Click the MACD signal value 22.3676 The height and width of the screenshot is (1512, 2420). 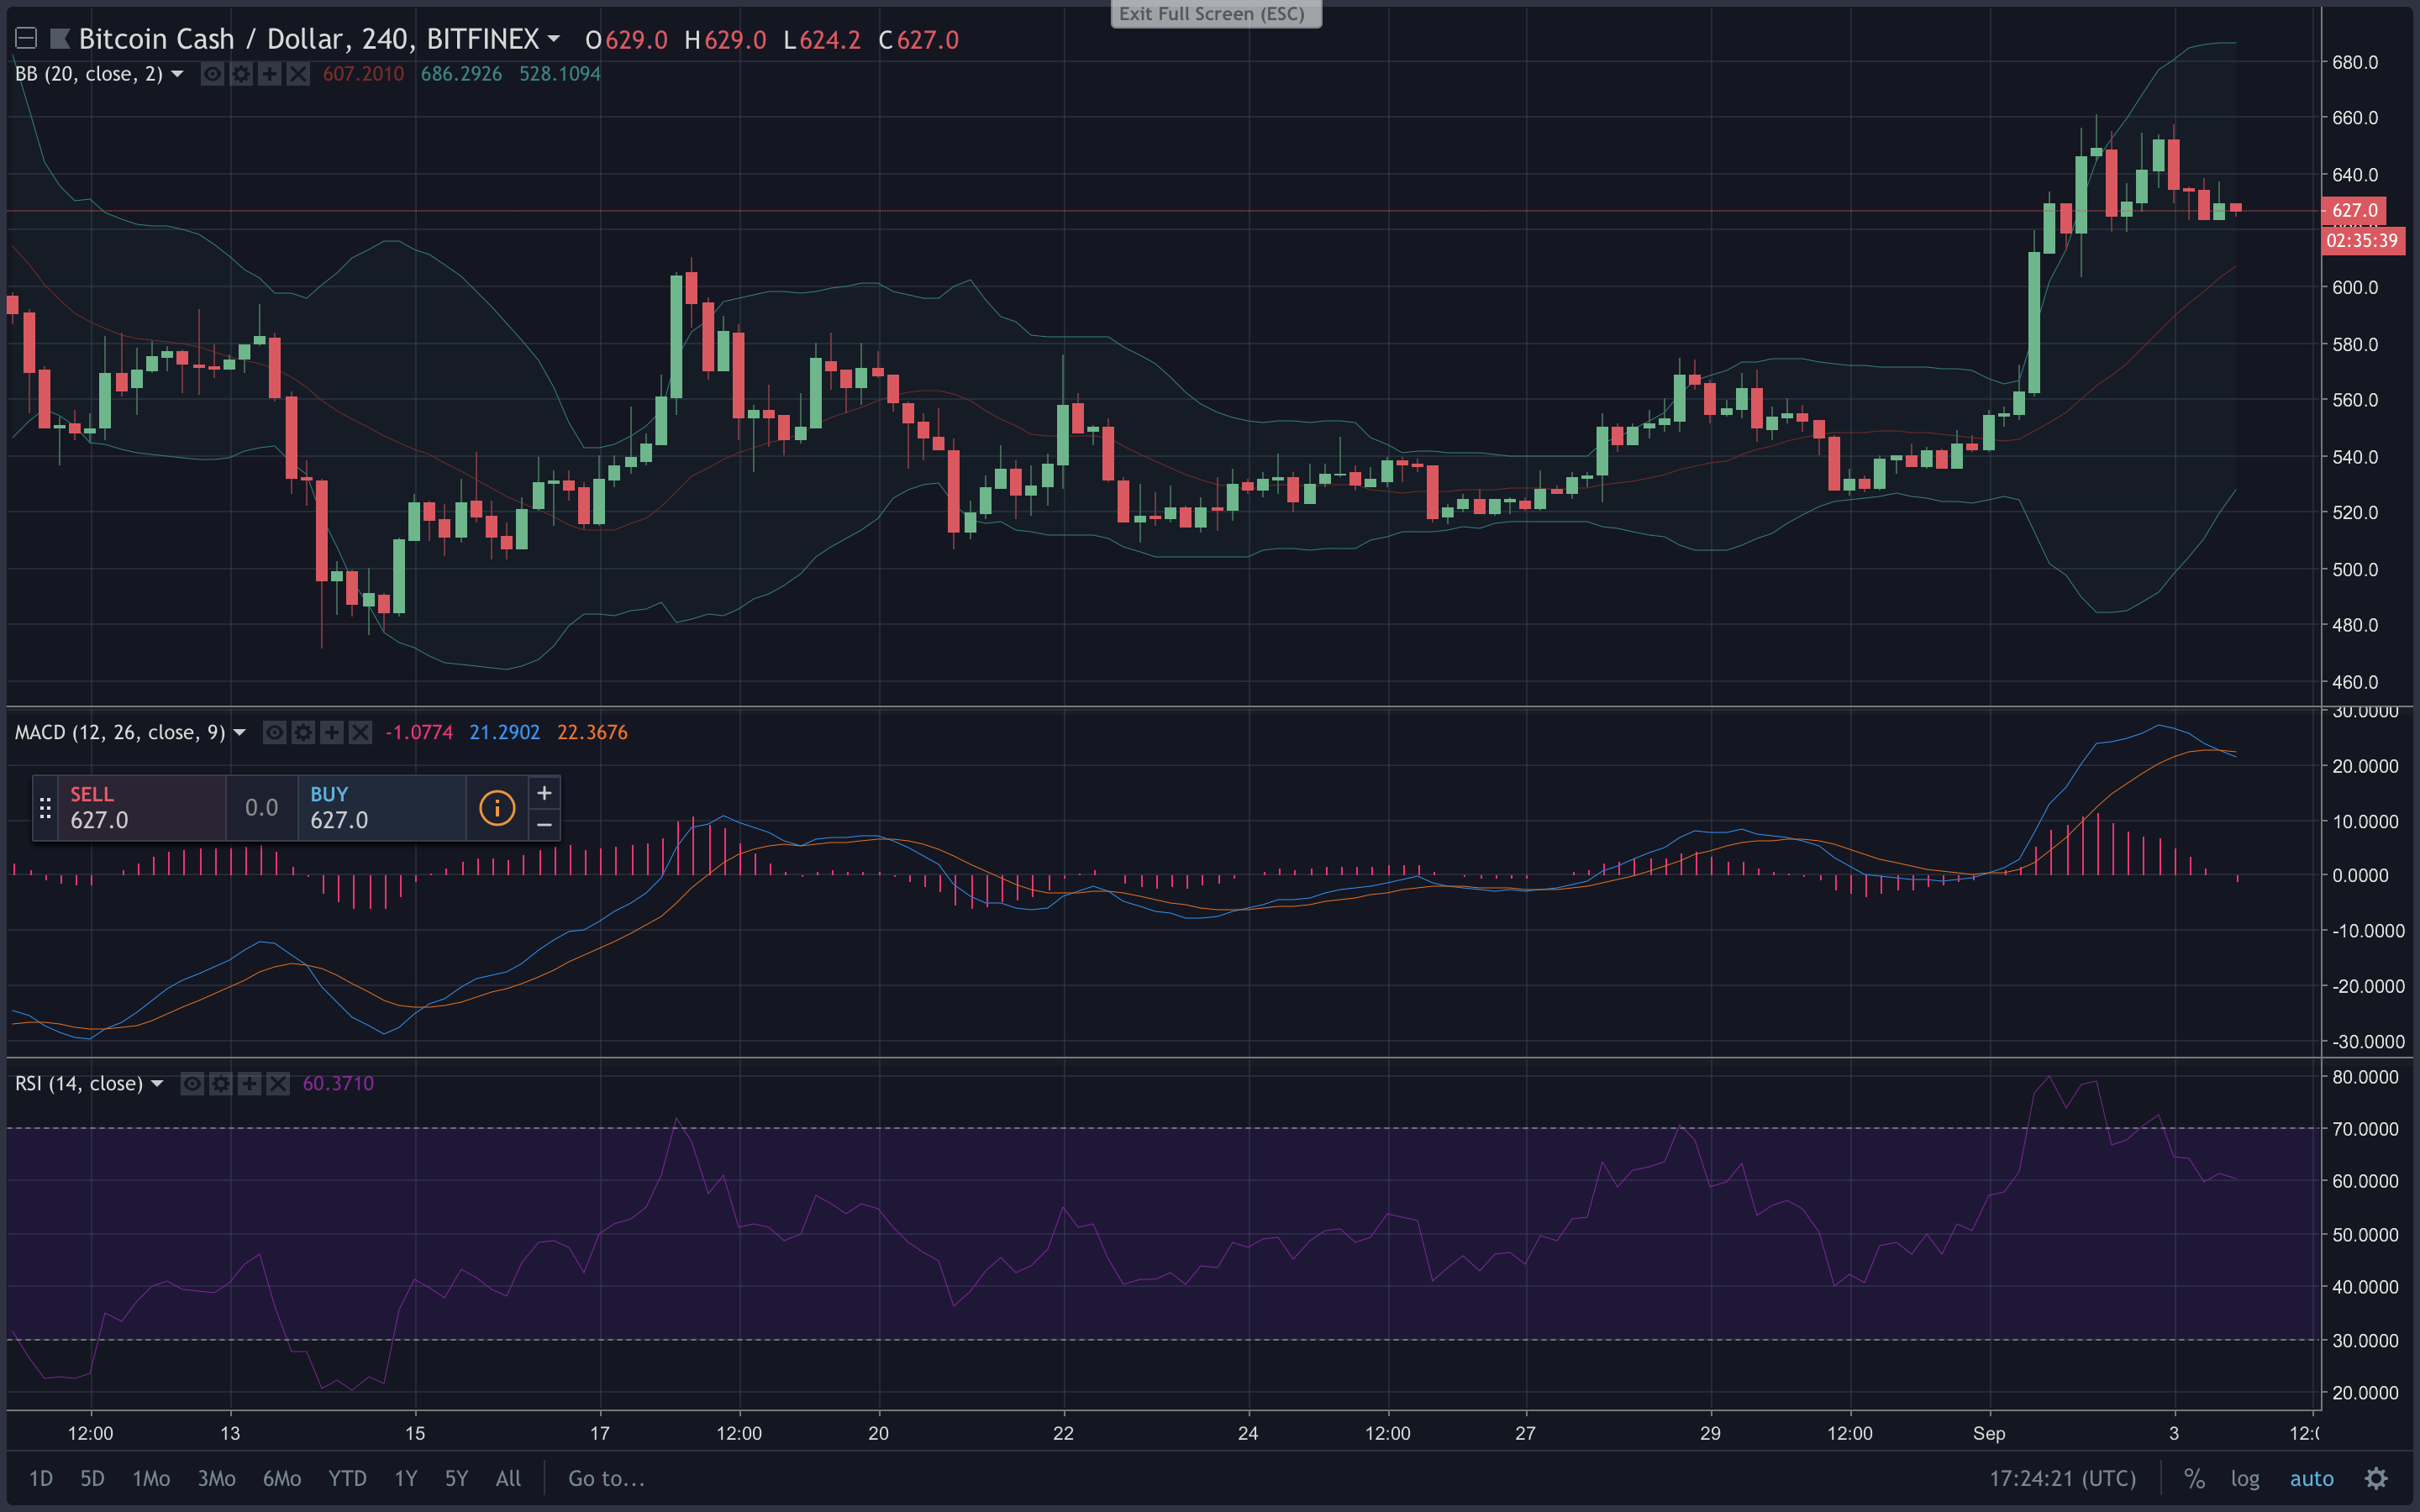point(592,733)
